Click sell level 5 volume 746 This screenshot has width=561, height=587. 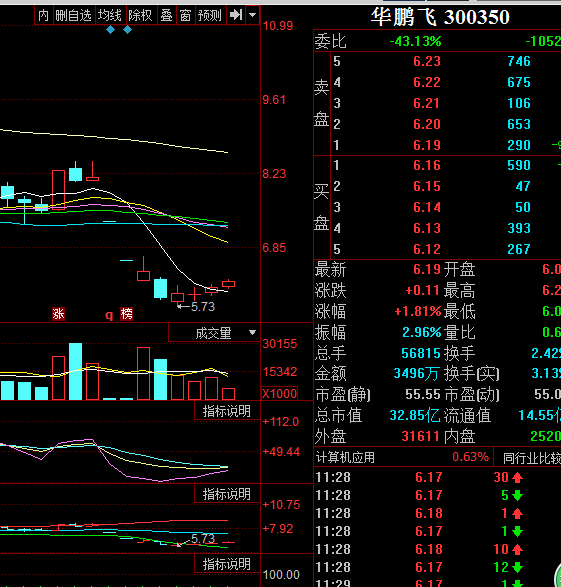click(519, 61)
